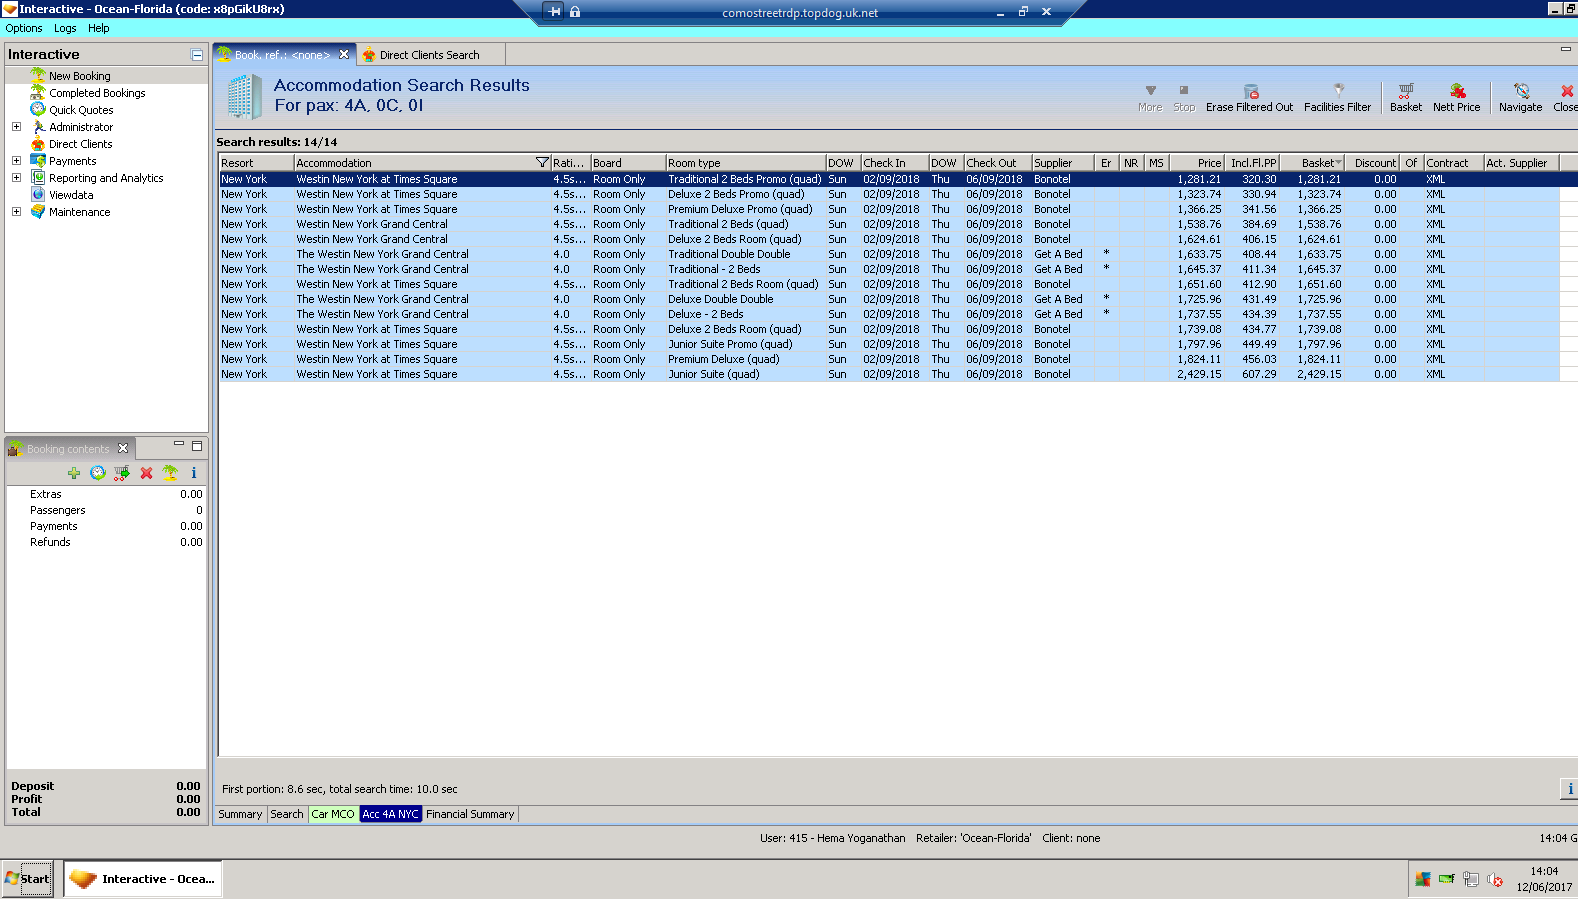Image resolution: width=1578 pixels, height=899 pixels.
Task: Click the filter funnel on Accommodation column
Action: [542, 163]
